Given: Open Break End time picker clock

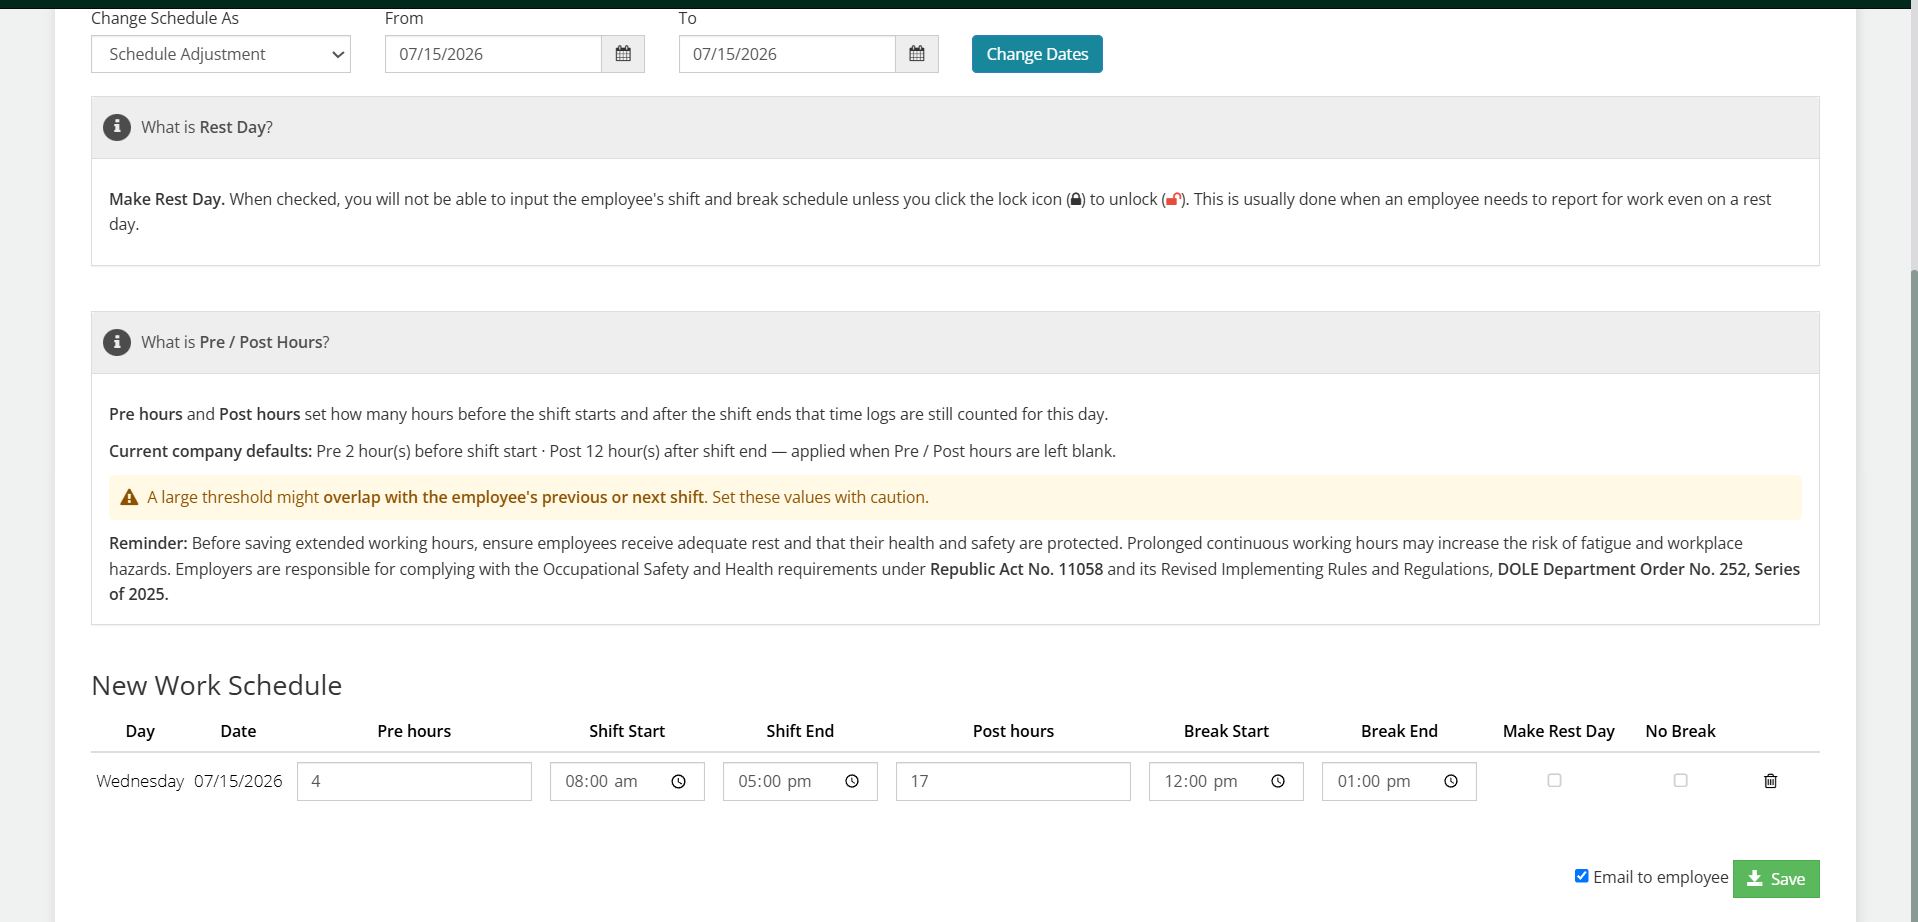Looking at the screenshot, I should pos(1451,782).
